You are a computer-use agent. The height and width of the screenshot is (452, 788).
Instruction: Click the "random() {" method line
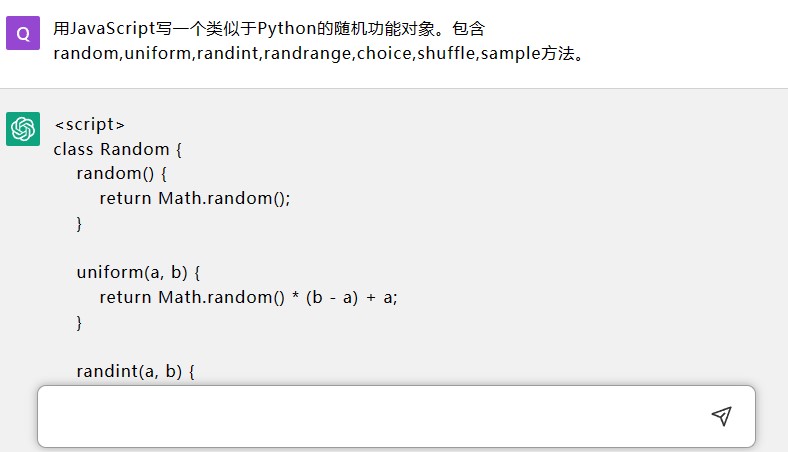[121, 173]
